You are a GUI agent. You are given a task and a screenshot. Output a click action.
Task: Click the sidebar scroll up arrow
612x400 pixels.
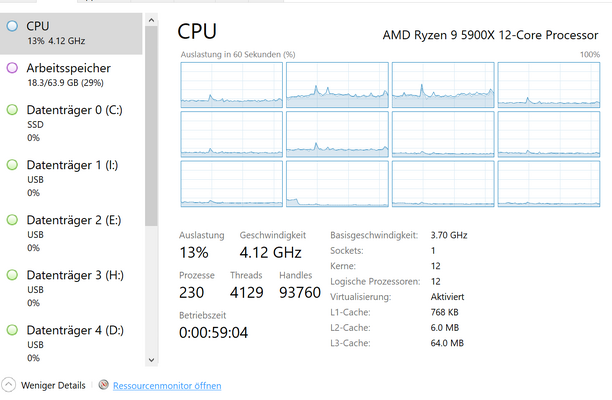click(x=151, y=20)
